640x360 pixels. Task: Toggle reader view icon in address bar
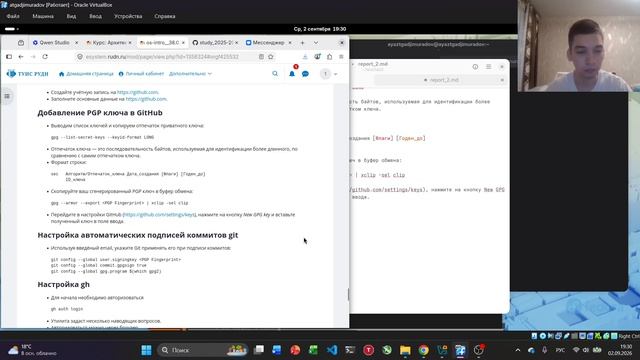click(261, 57)
